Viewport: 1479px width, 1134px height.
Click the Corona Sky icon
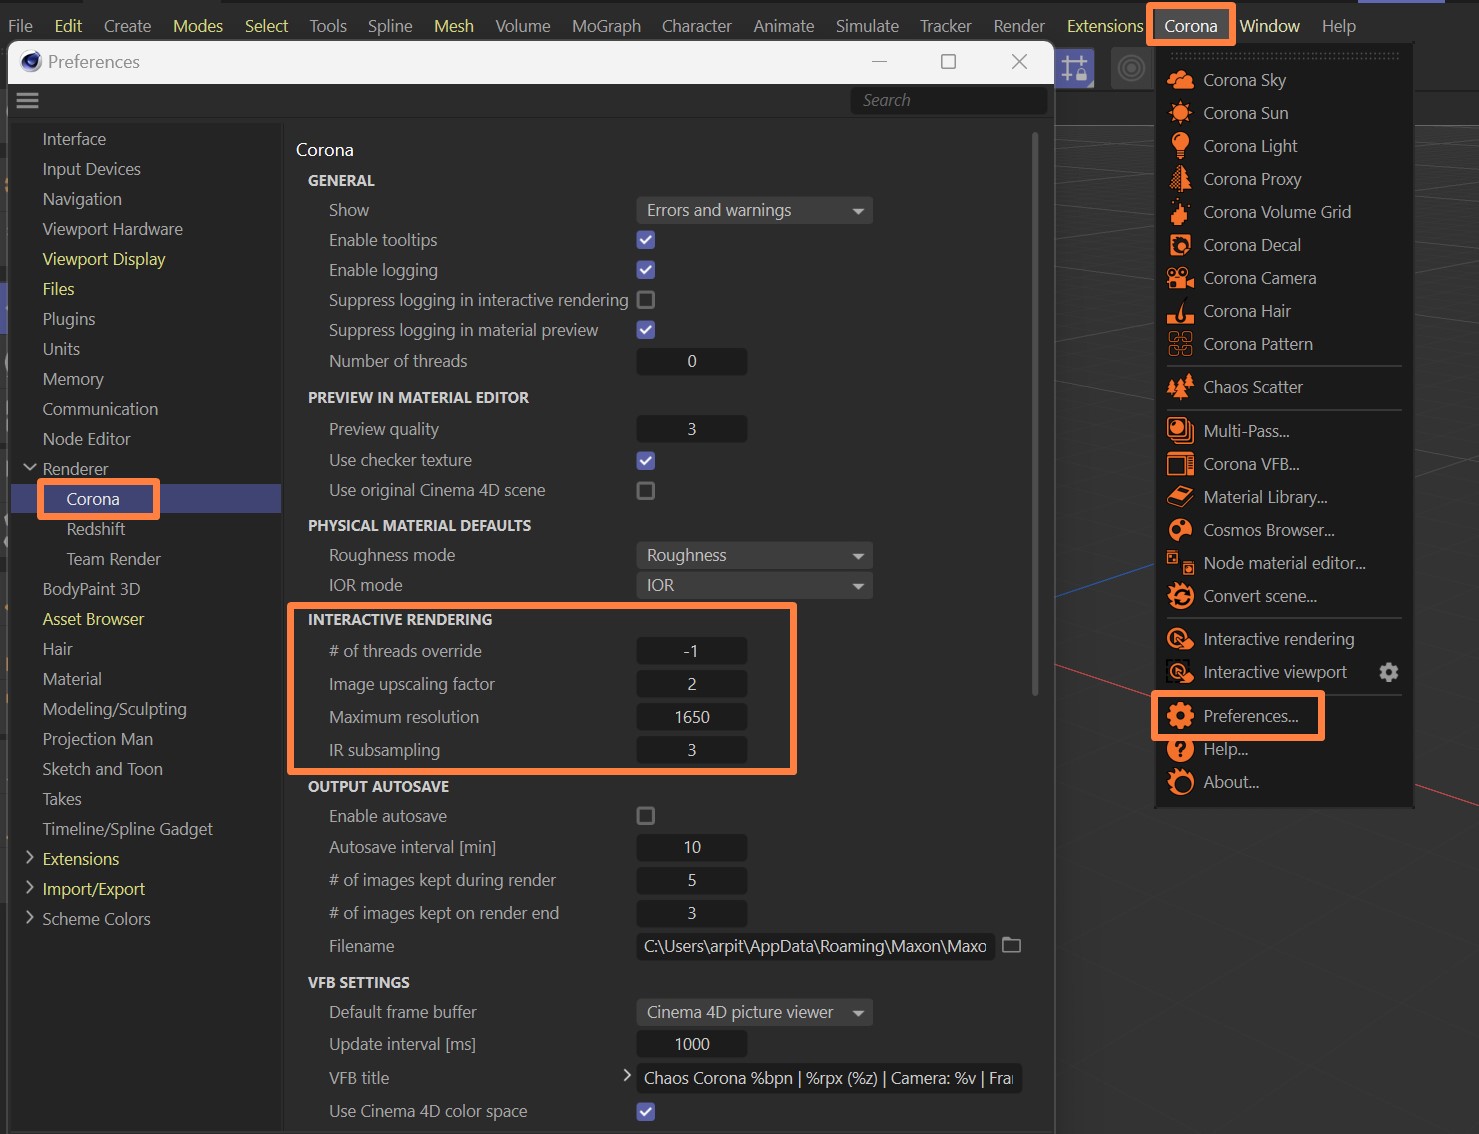[x=1180, y=80]
